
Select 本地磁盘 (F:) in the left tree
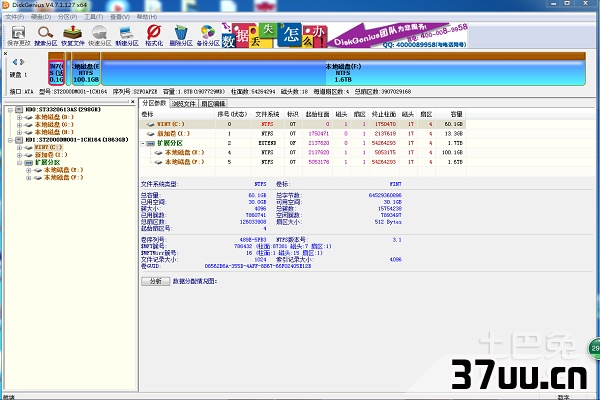pyautogui.click(x=64, y=178)
